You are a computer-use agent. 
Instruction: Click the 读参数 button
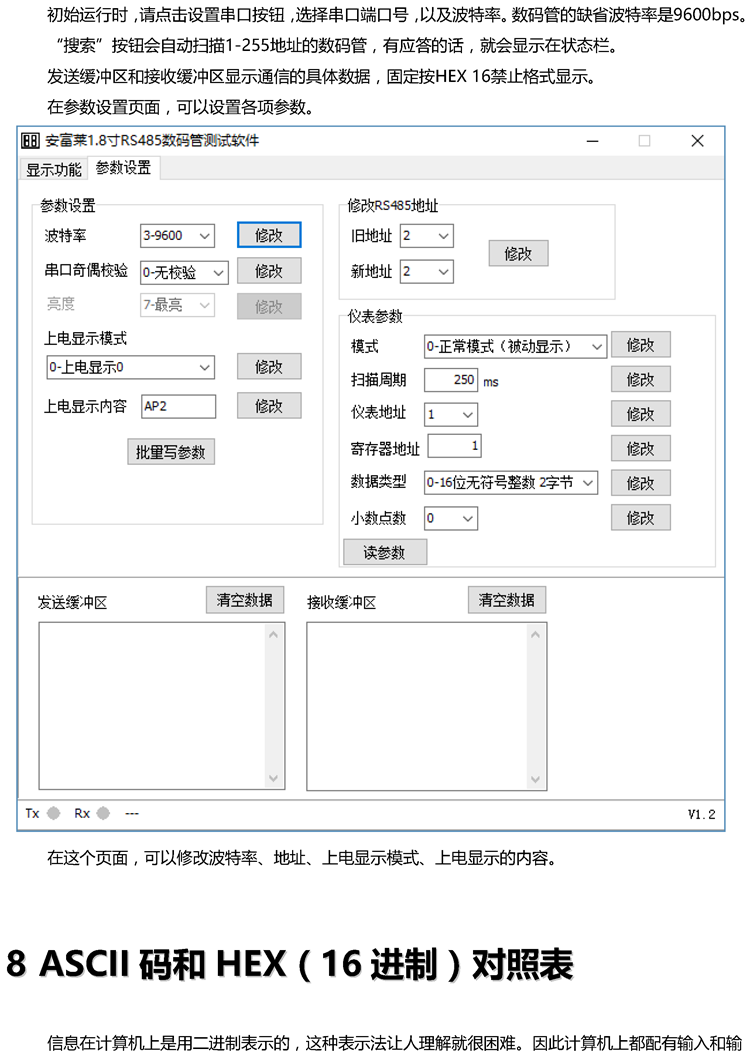coord(384,552)
